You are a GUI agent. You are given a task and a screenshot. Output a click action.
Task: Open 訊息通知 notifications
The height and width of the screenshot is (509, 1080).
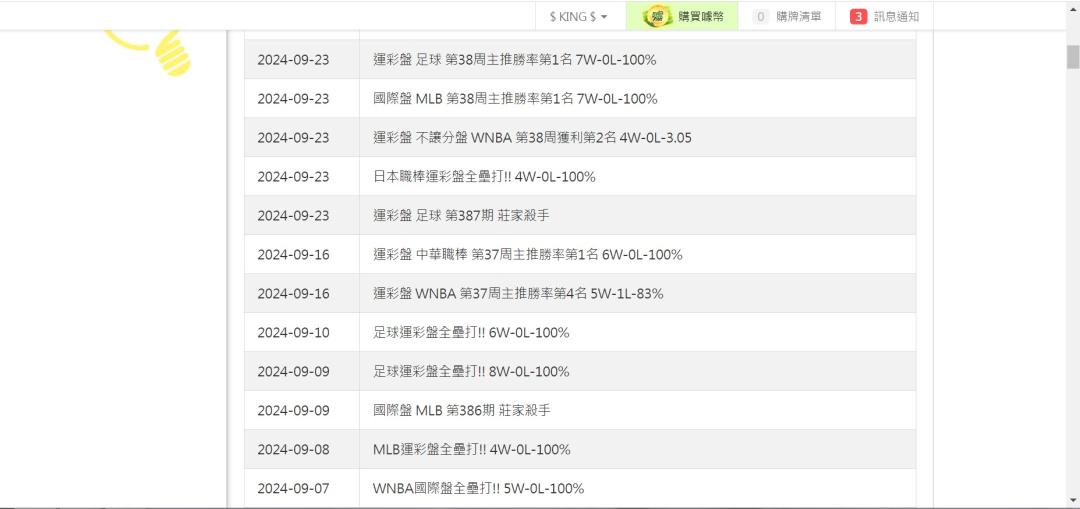coord(884,17)
